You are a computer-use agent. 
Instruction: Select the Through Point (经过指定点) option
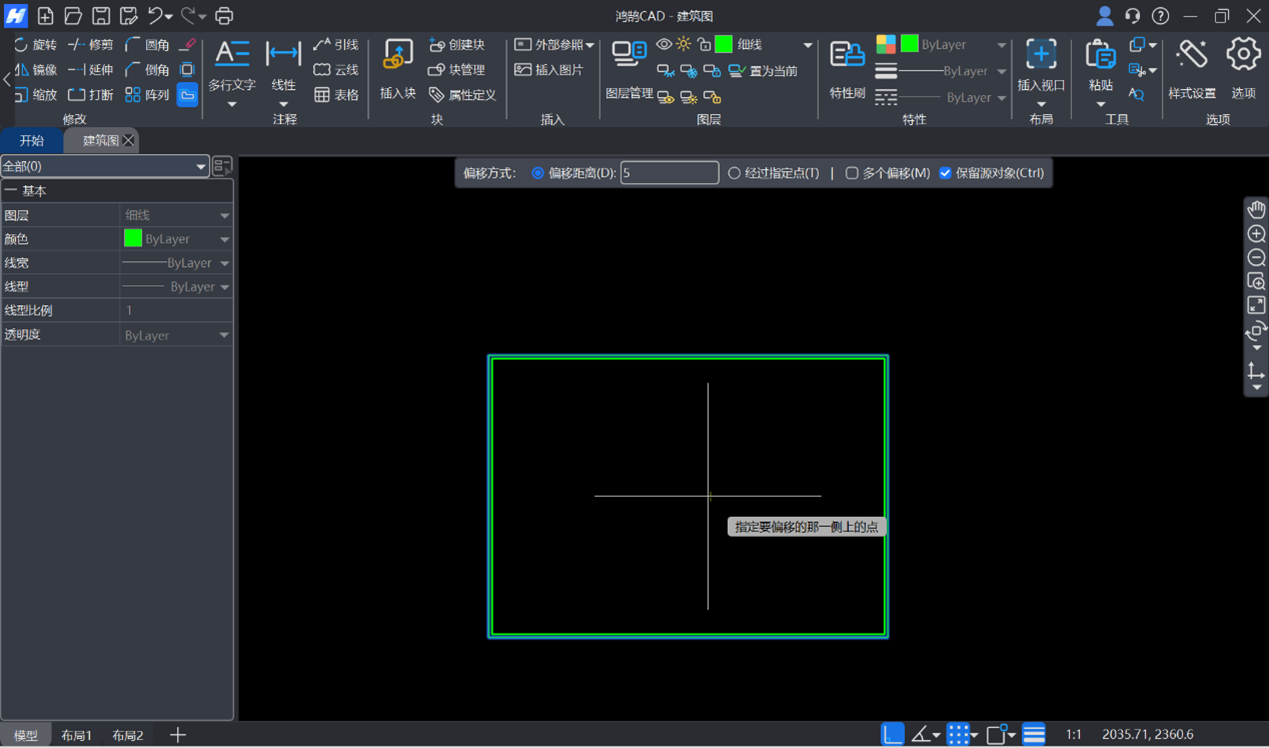[734, 173]
